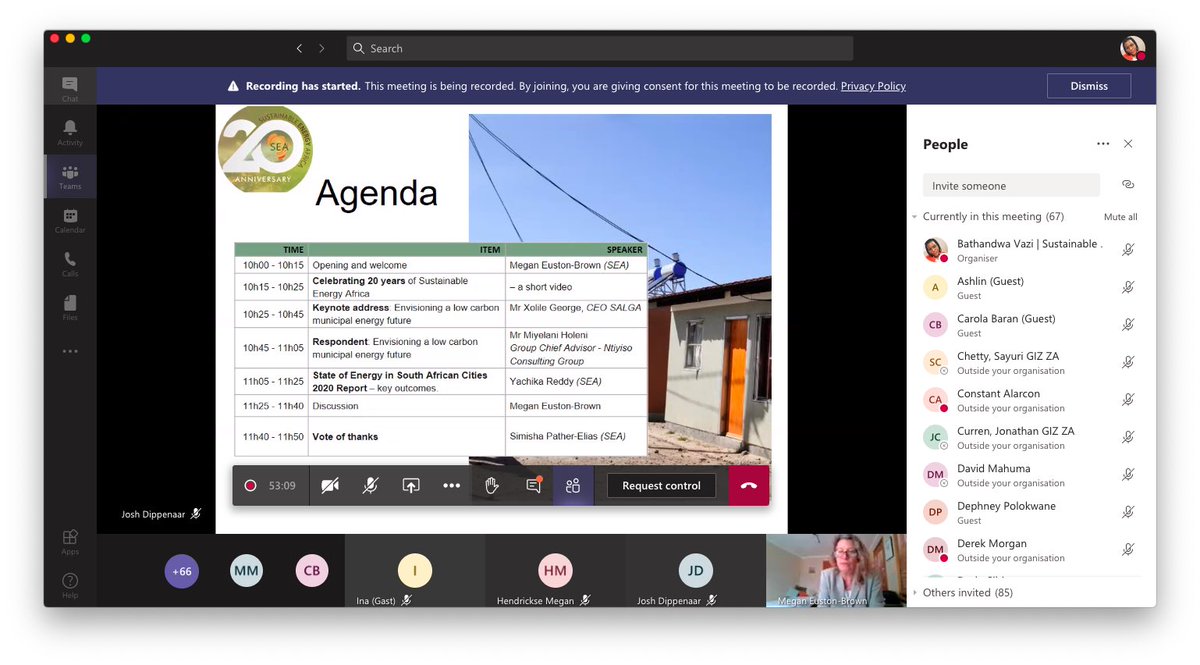Viewport: 1200px width, 665px height.
Task: Toggle the camera off icon
Action: coord(330,485)
